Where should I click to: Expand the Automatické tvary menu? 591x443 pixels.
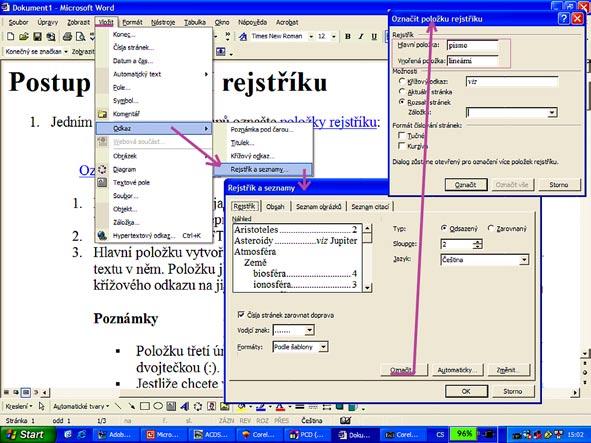pyautogui.click(x=81, y=406)
